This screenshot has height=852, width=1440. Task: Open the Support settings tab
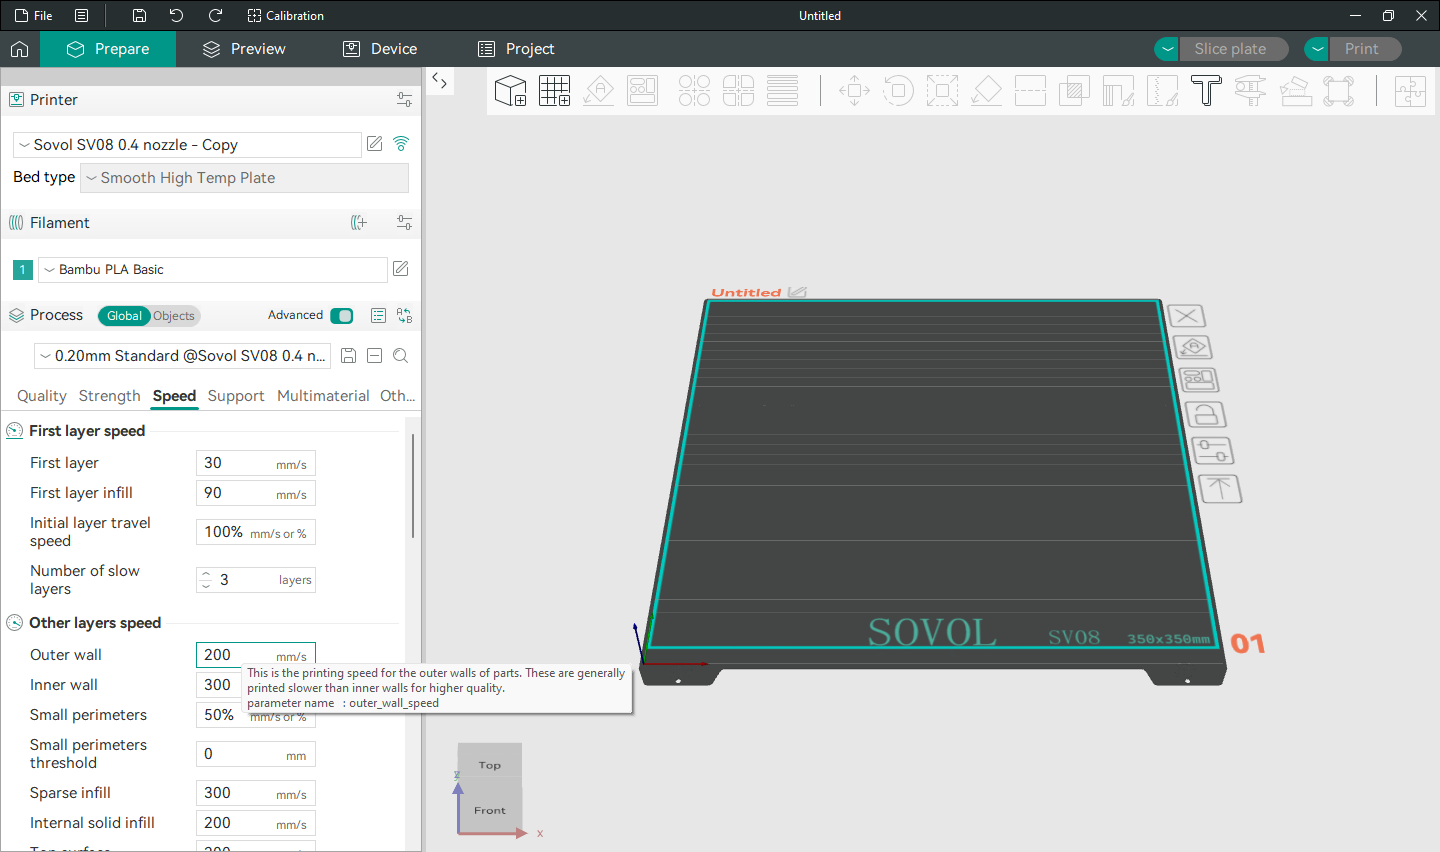(236, 396)
